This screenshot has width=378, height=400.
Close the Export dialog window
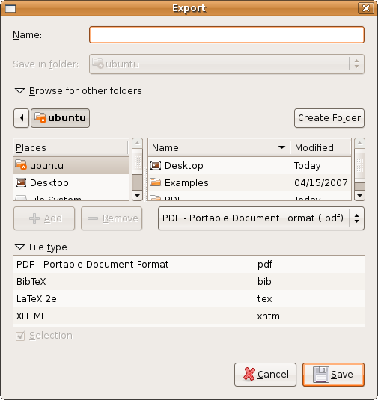[366, 8]
